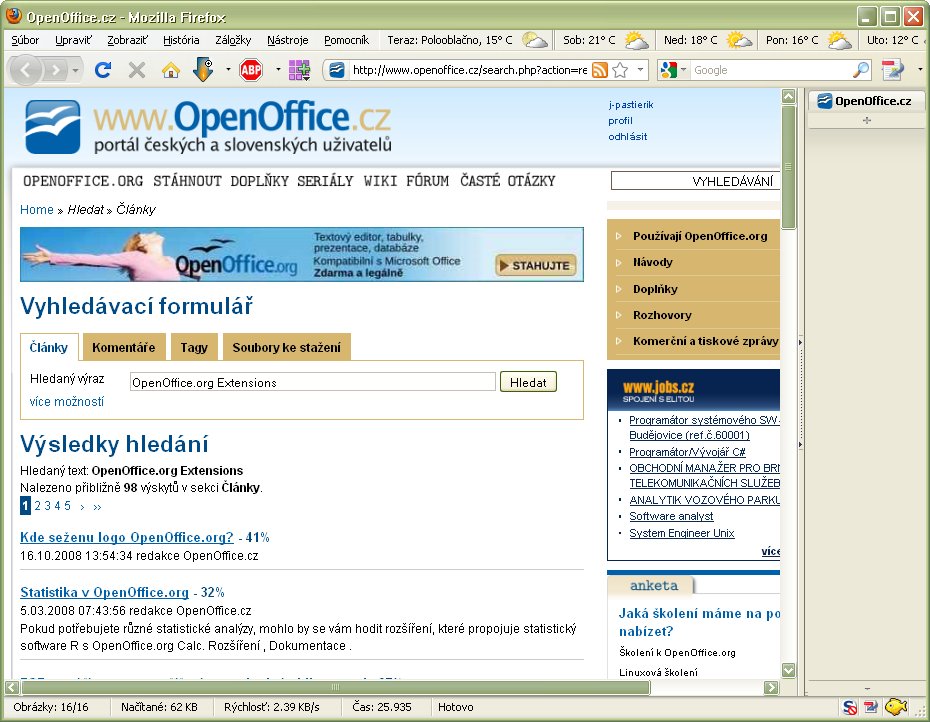Click the next results page arrow
This screenshot has width=930, height=722.
[82, 507]
